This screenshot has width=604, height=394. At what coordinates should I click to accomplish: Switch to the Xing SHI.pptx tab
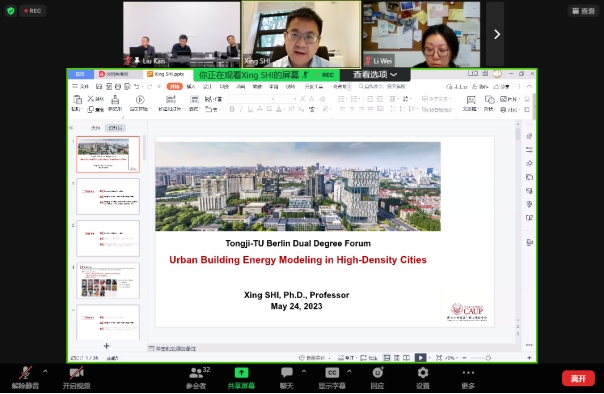pyautogui.click(x=166, y=74)
